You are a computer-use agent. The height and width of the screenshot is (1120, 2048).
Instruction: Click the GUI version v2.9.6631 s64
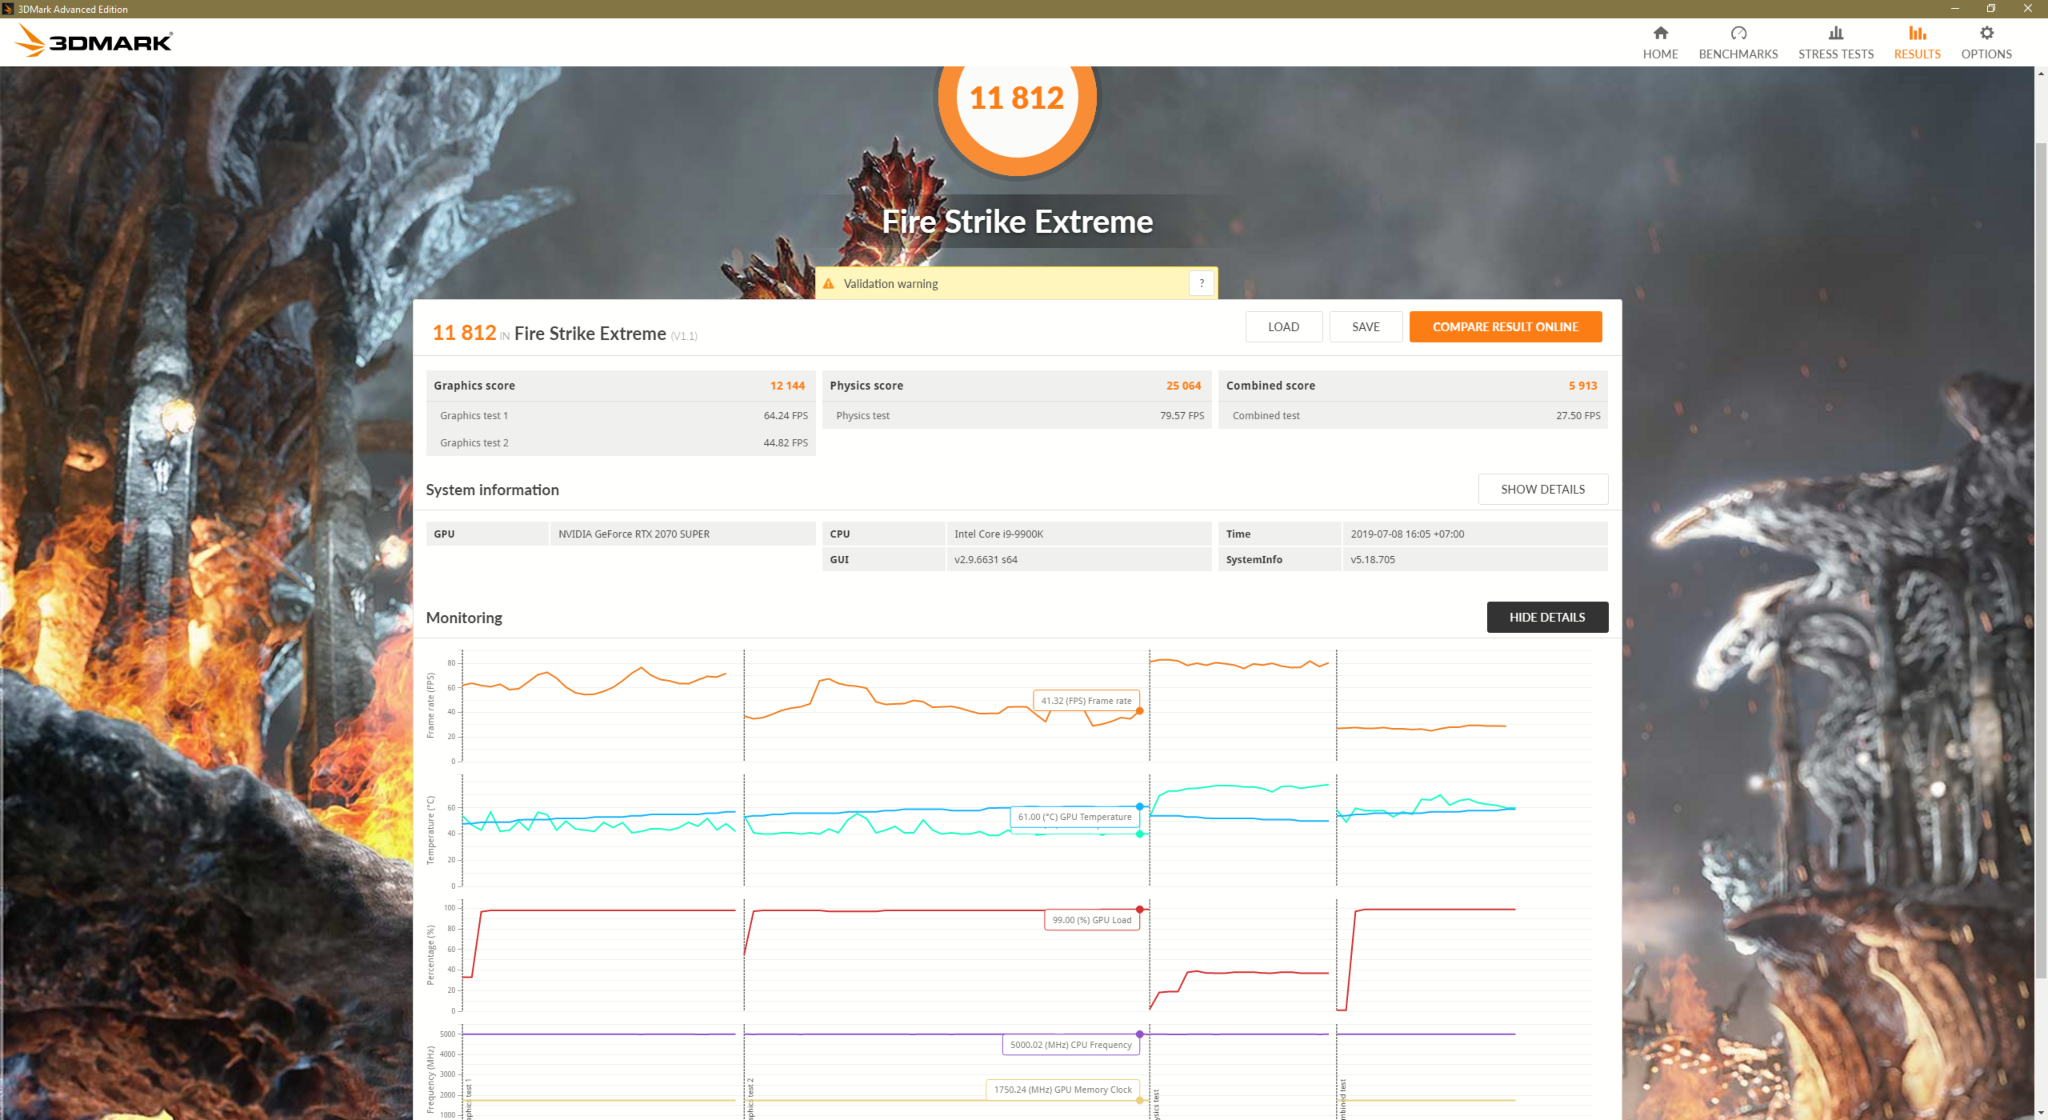[985, 560]
